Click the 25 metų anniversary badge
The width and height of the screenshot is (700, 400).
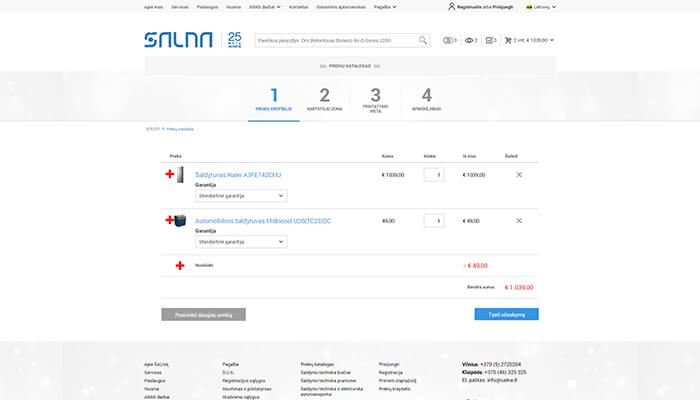point(234,40)
